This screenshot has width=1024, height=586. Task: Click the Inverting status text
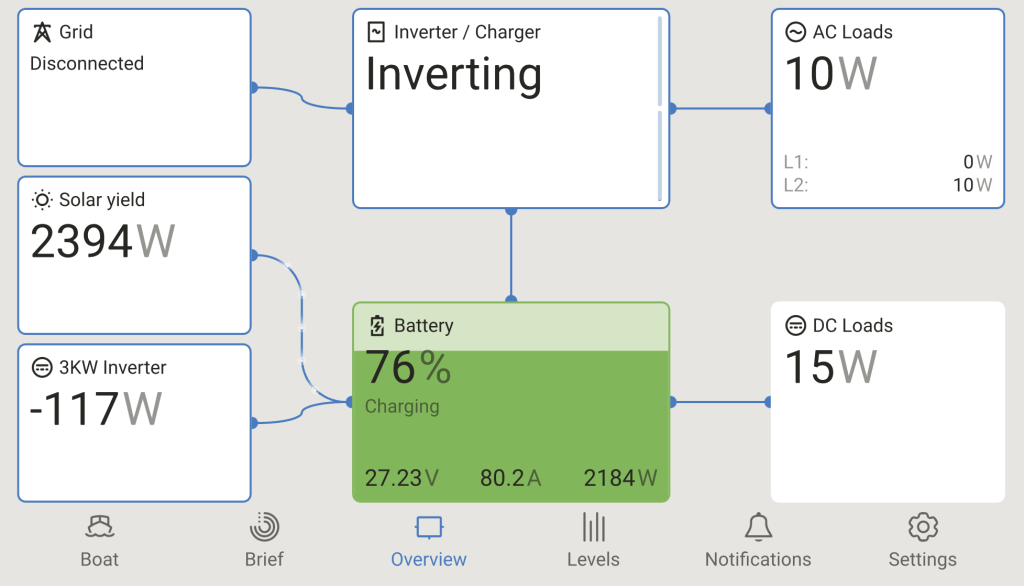tap(453, 75)
